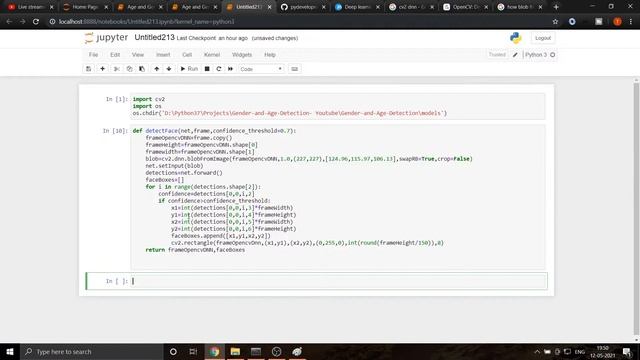Viewport: 640px width, 360px height.
Task: Open Task View on taskbar
Action: click(x=193, y=351)
